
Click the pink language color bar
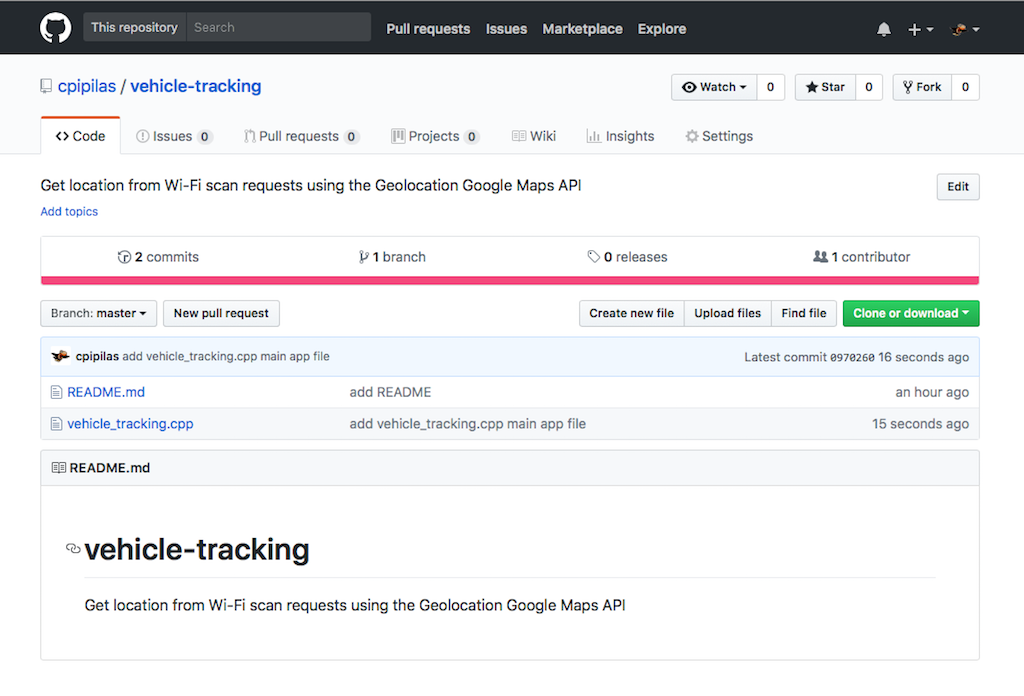point(510,280)
